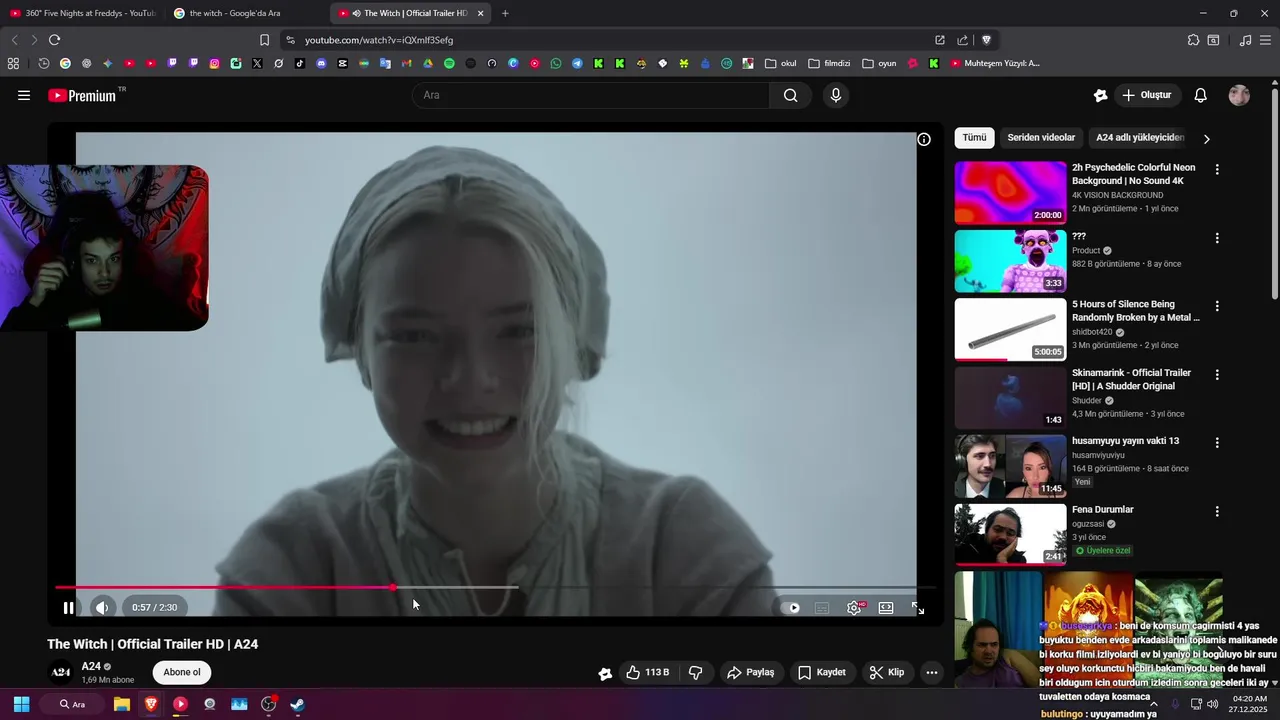This screenshot has width=1280, height=720.
Task: Open the player settings gear
Action: pos(854,607)
